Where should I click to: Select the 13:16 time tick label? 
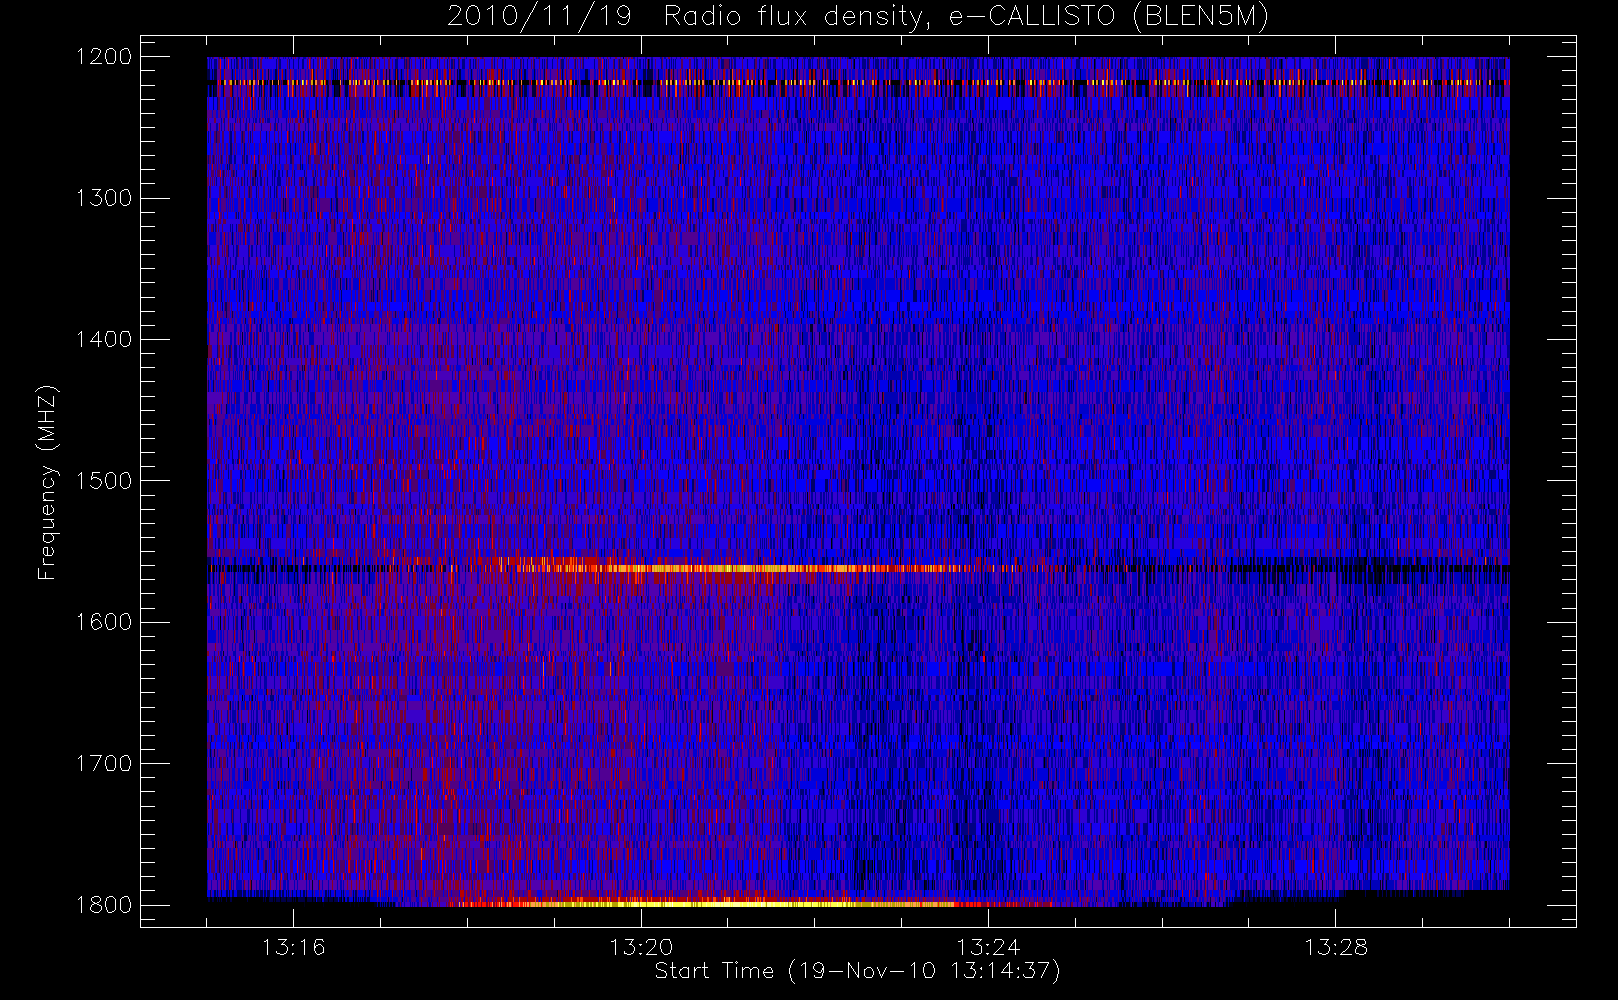pyautogui.click(x=294, y=947)
